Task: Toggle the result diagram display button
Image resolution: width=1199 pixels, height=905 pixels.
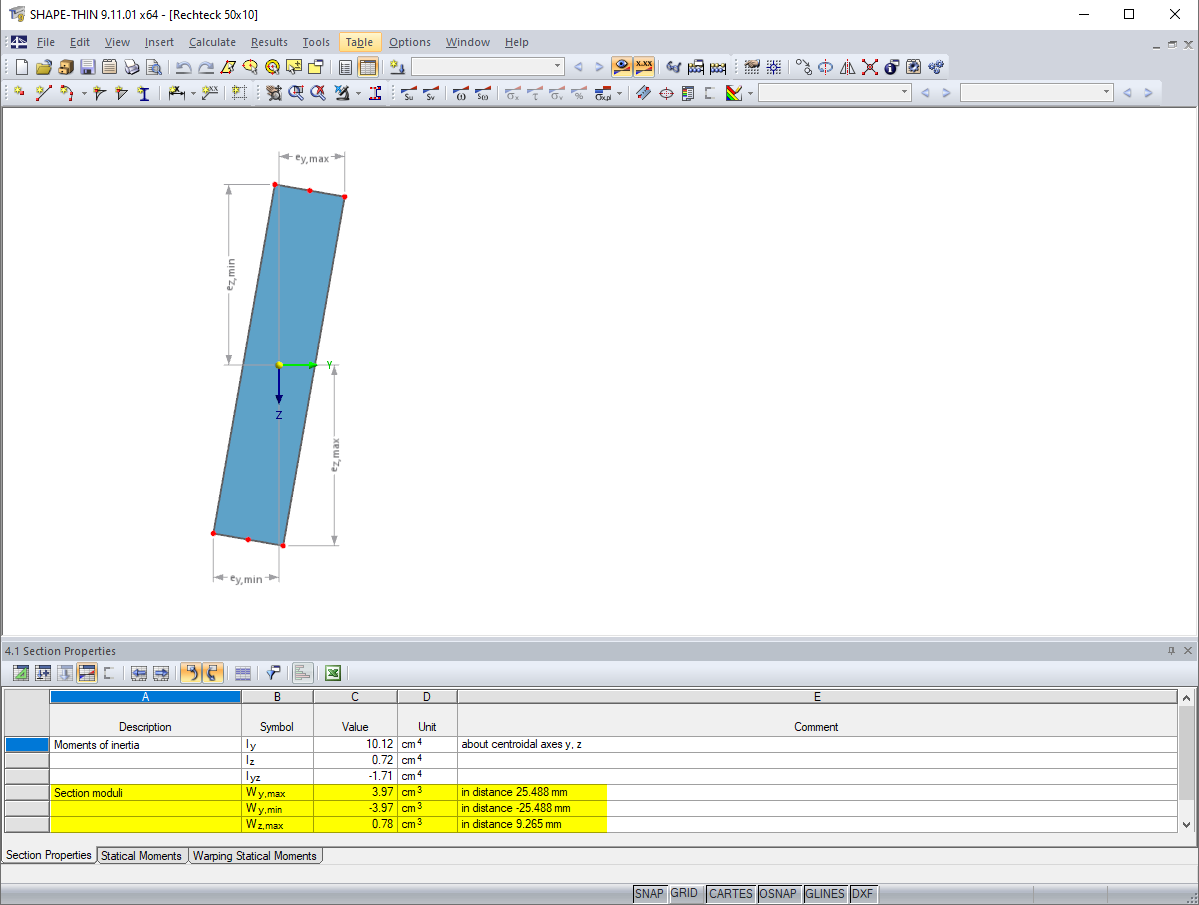Action: pyautogui.click(x=302, y=673)
